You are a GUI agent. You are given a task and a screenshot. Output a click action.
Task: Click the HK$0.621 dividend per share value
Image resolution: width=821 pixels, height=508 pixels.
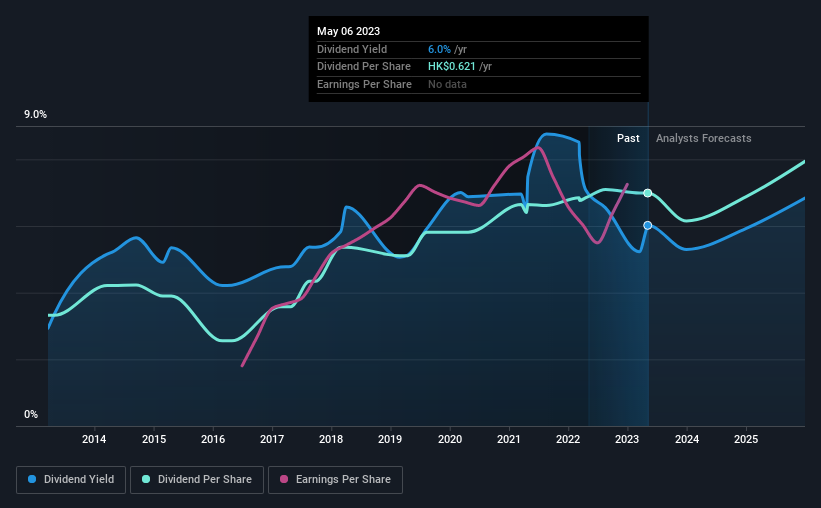point(451,67)
